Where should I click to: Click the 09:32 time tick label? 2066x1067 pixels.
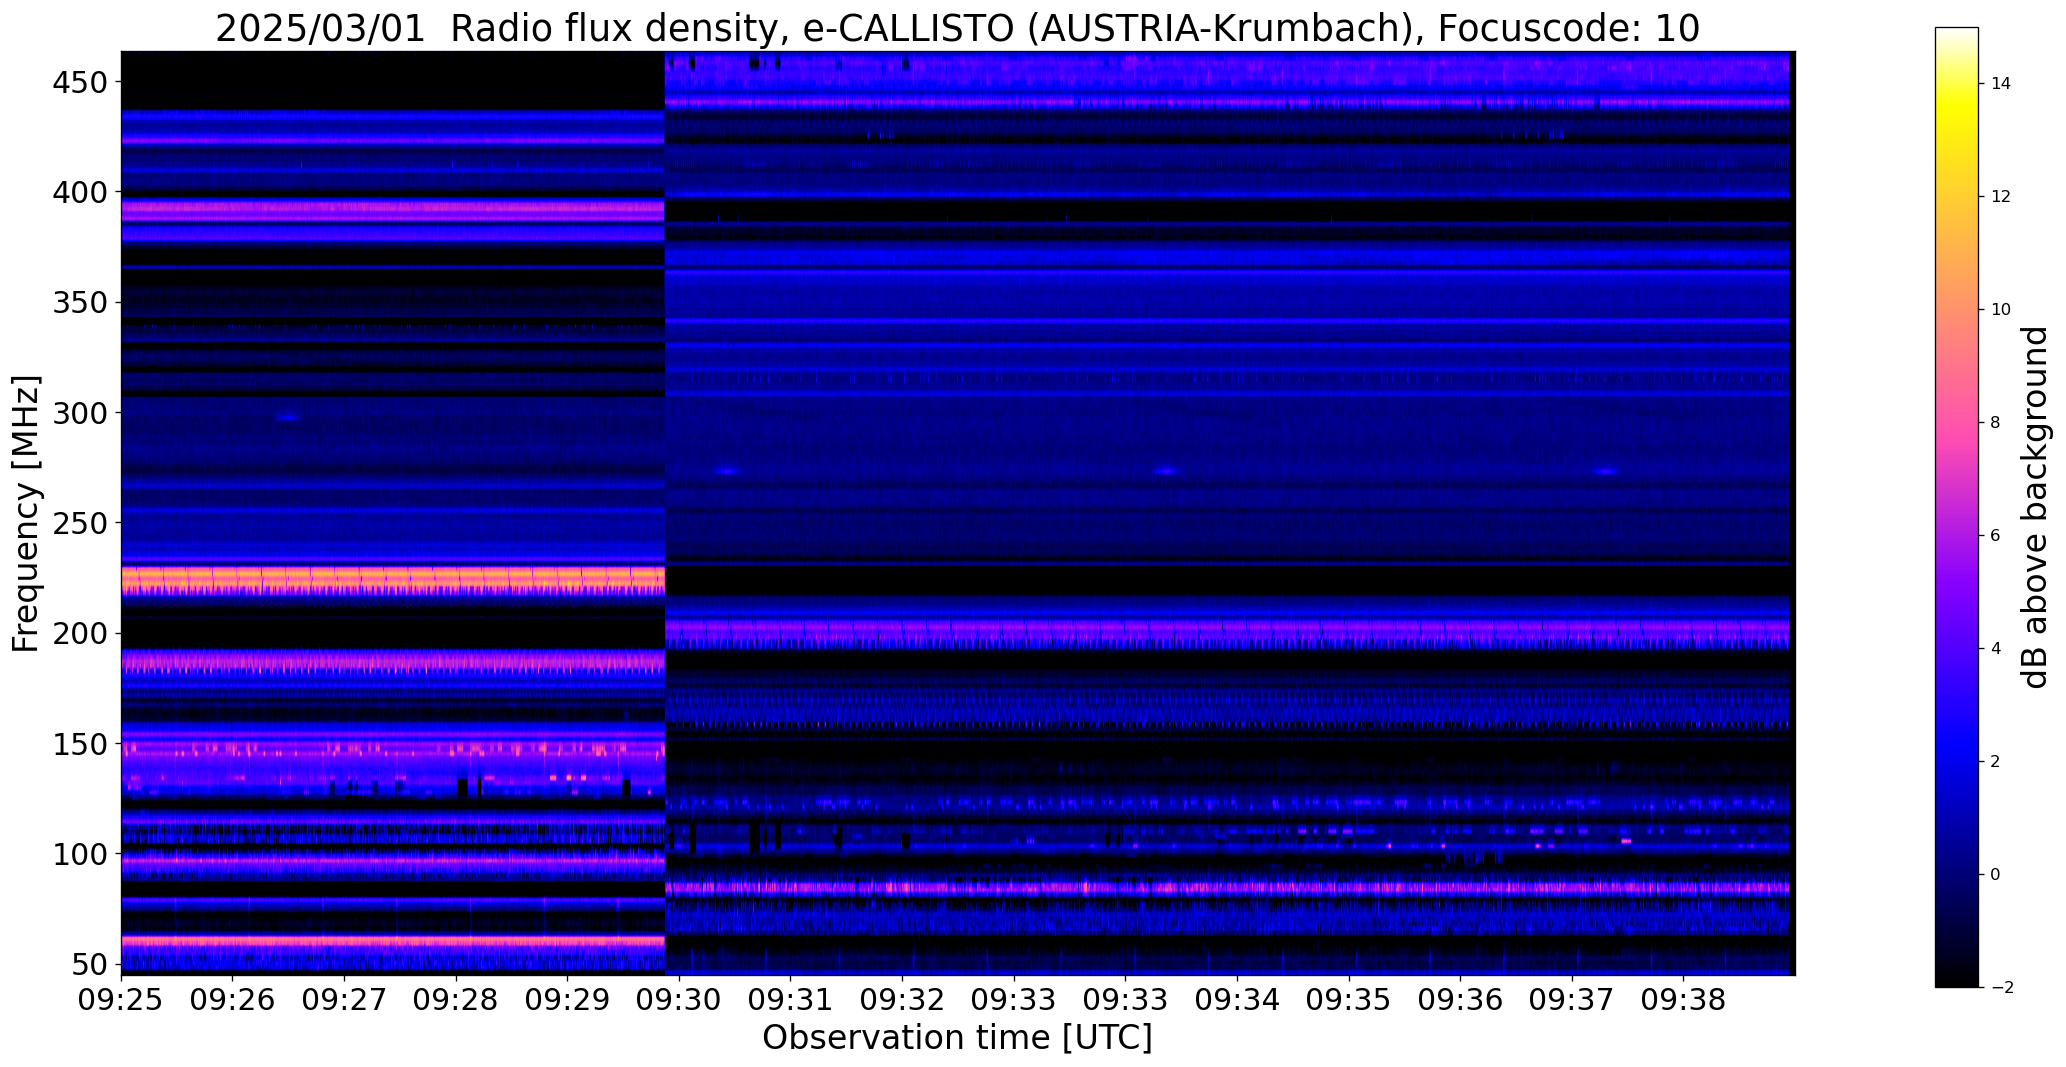click(x=903, y=1001)
